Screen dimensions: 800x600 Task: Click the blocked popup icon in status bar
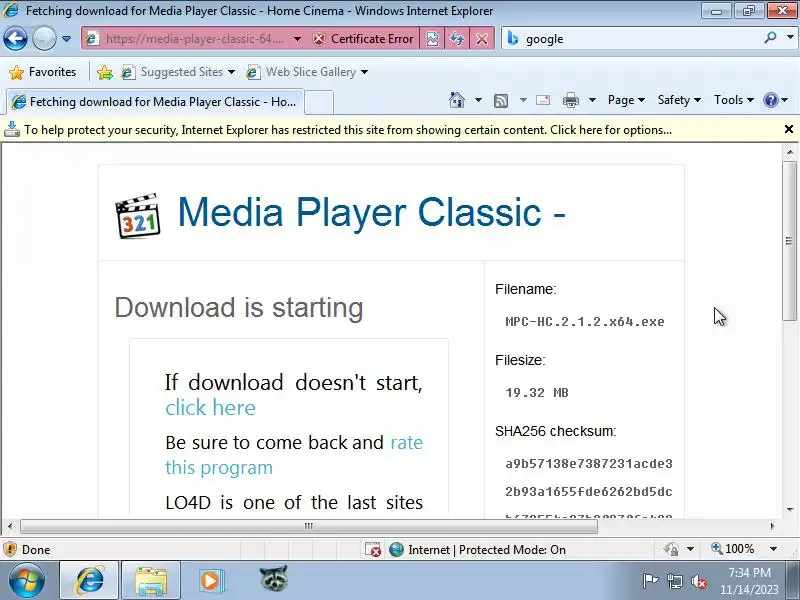click(x=373, y=549)
